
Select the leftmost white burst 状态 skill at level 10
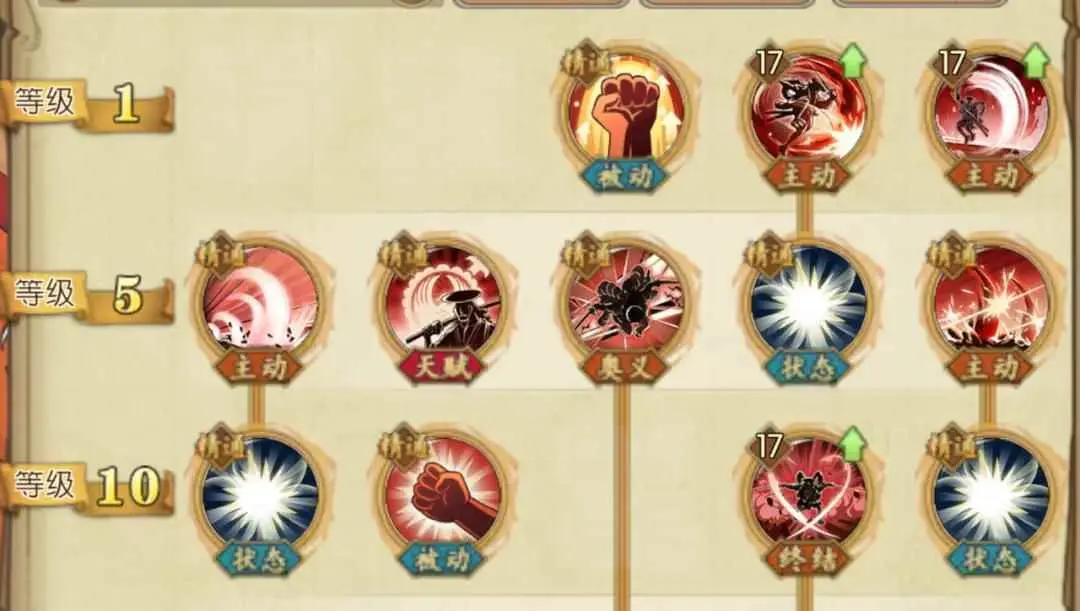[260, 496]
